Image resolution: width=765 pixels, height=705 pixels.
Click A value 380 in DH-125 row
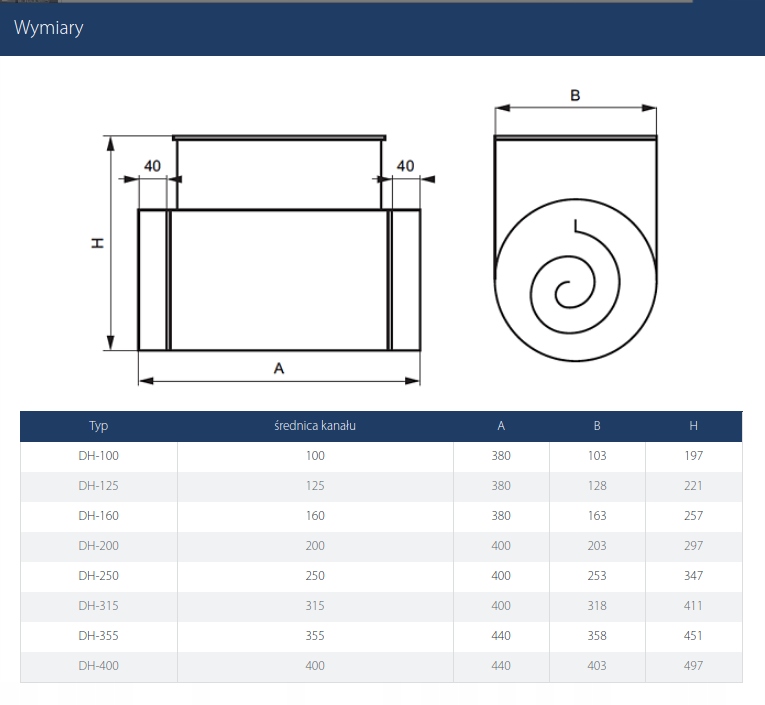tap(501, 486)
